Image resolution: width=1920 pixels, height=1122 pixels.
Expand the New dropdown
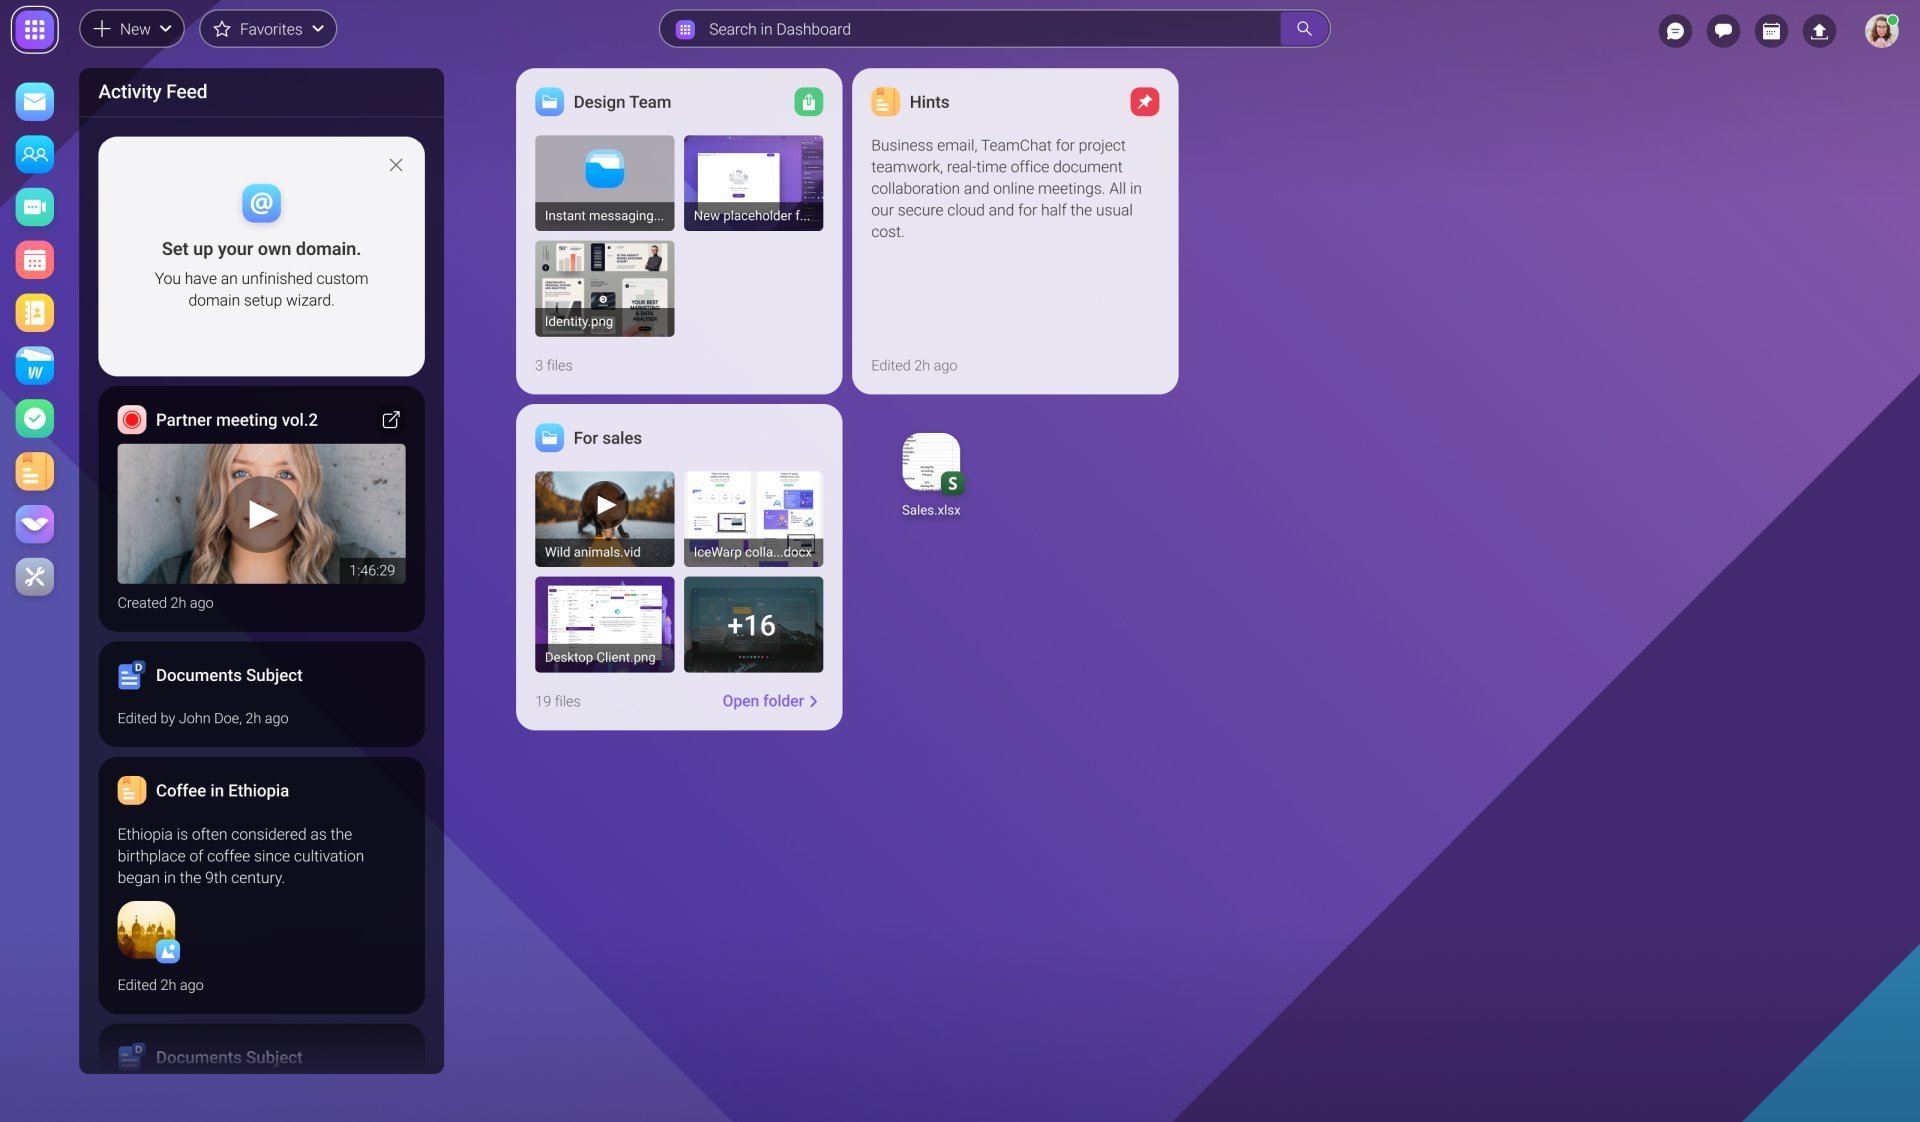coord(132,29)
